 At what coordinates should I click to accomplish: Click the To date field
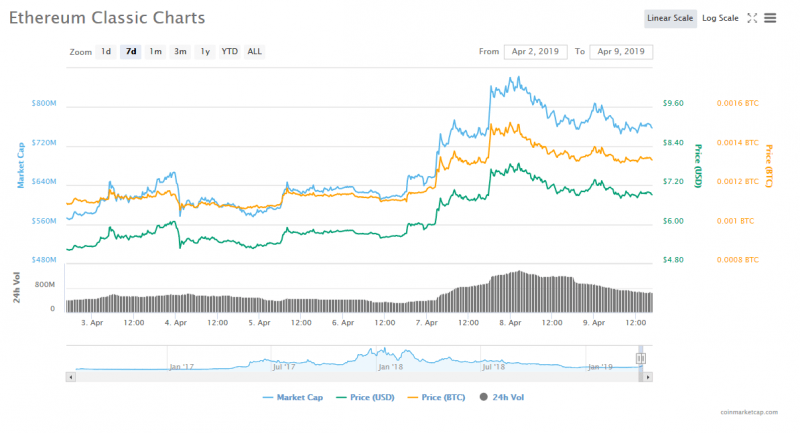point(622,51)
